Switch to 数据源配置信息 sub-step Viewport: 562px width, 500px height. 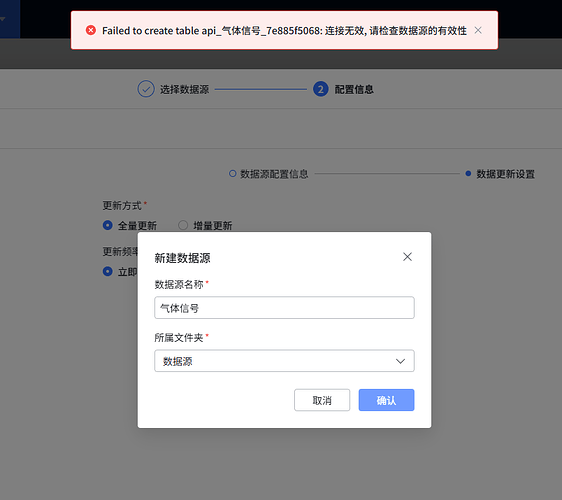click(x=274, y=174)
